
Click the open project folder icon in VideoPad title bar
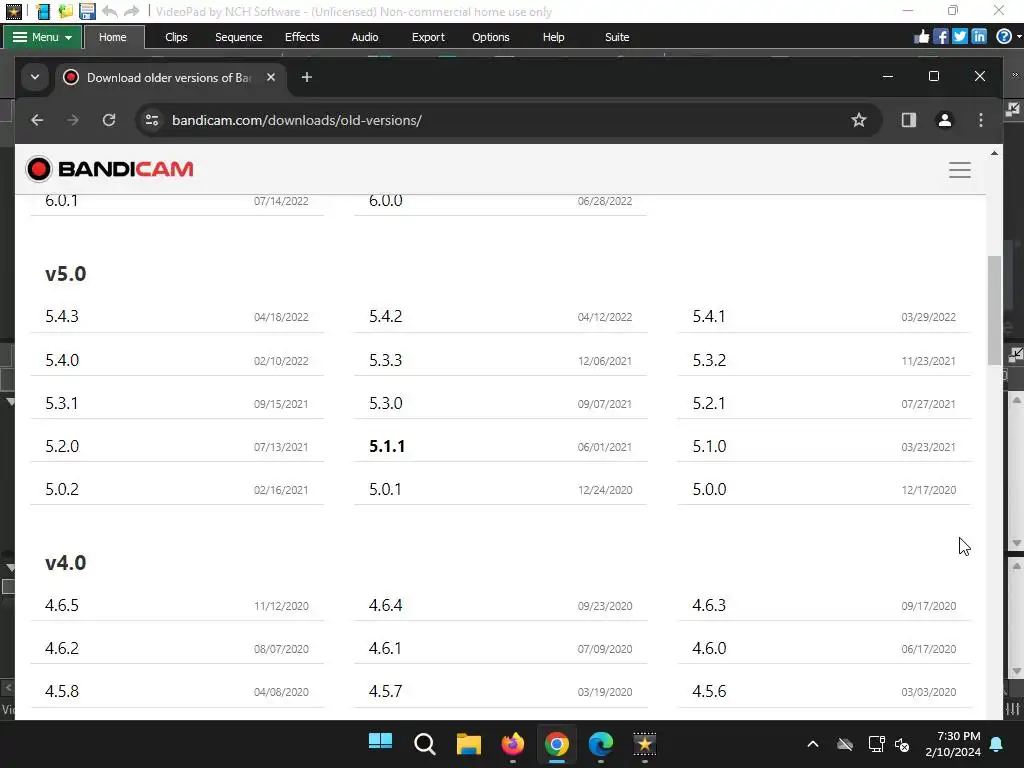(65, 11)
